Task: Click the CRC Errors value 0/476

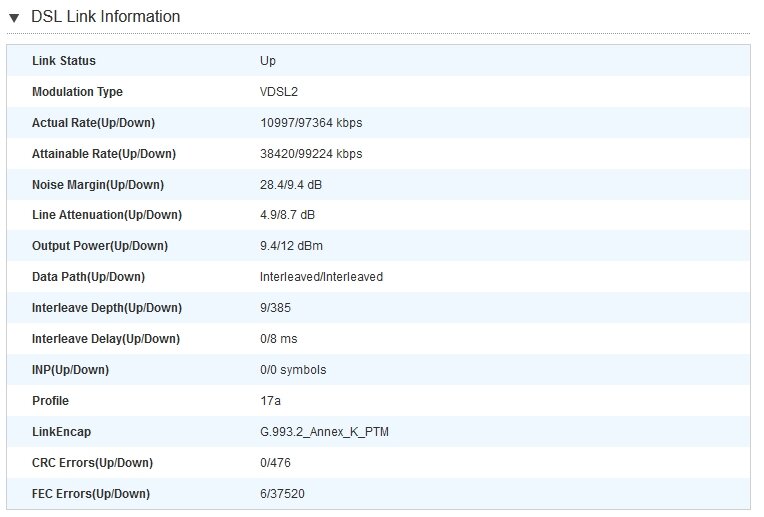Action: [x=275, y=463]
